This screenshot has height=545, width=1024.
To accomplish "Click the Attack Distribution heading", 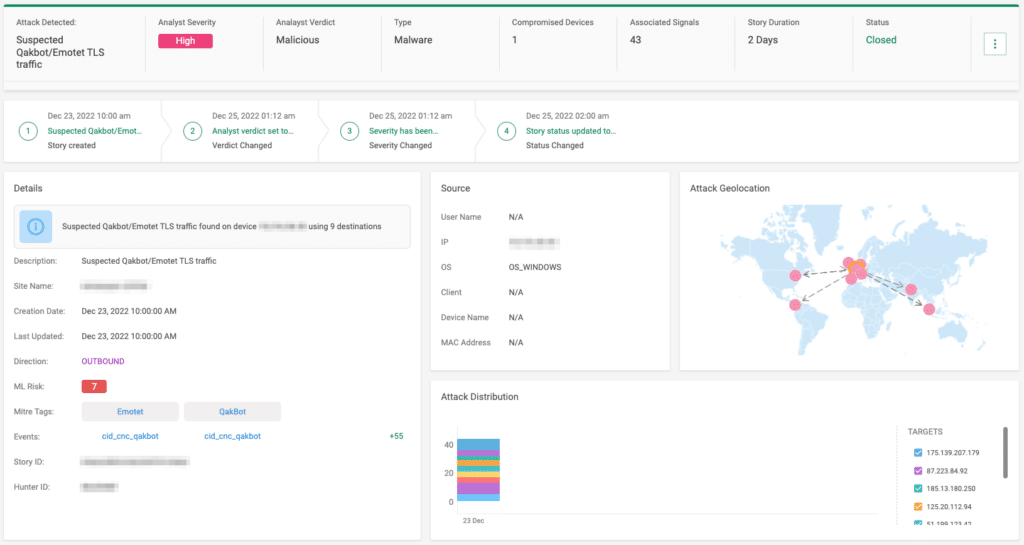I will coord(479,397).
